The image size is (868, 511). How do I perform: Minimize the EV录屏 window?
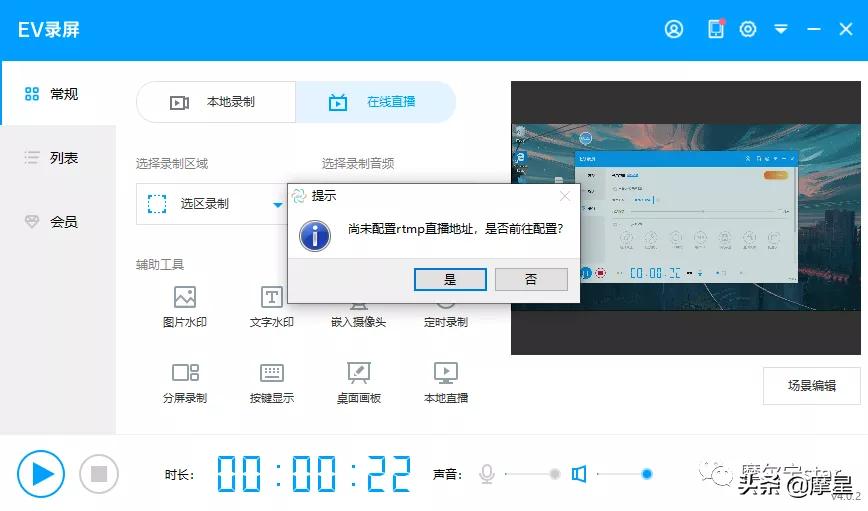[x=814, y=29]
